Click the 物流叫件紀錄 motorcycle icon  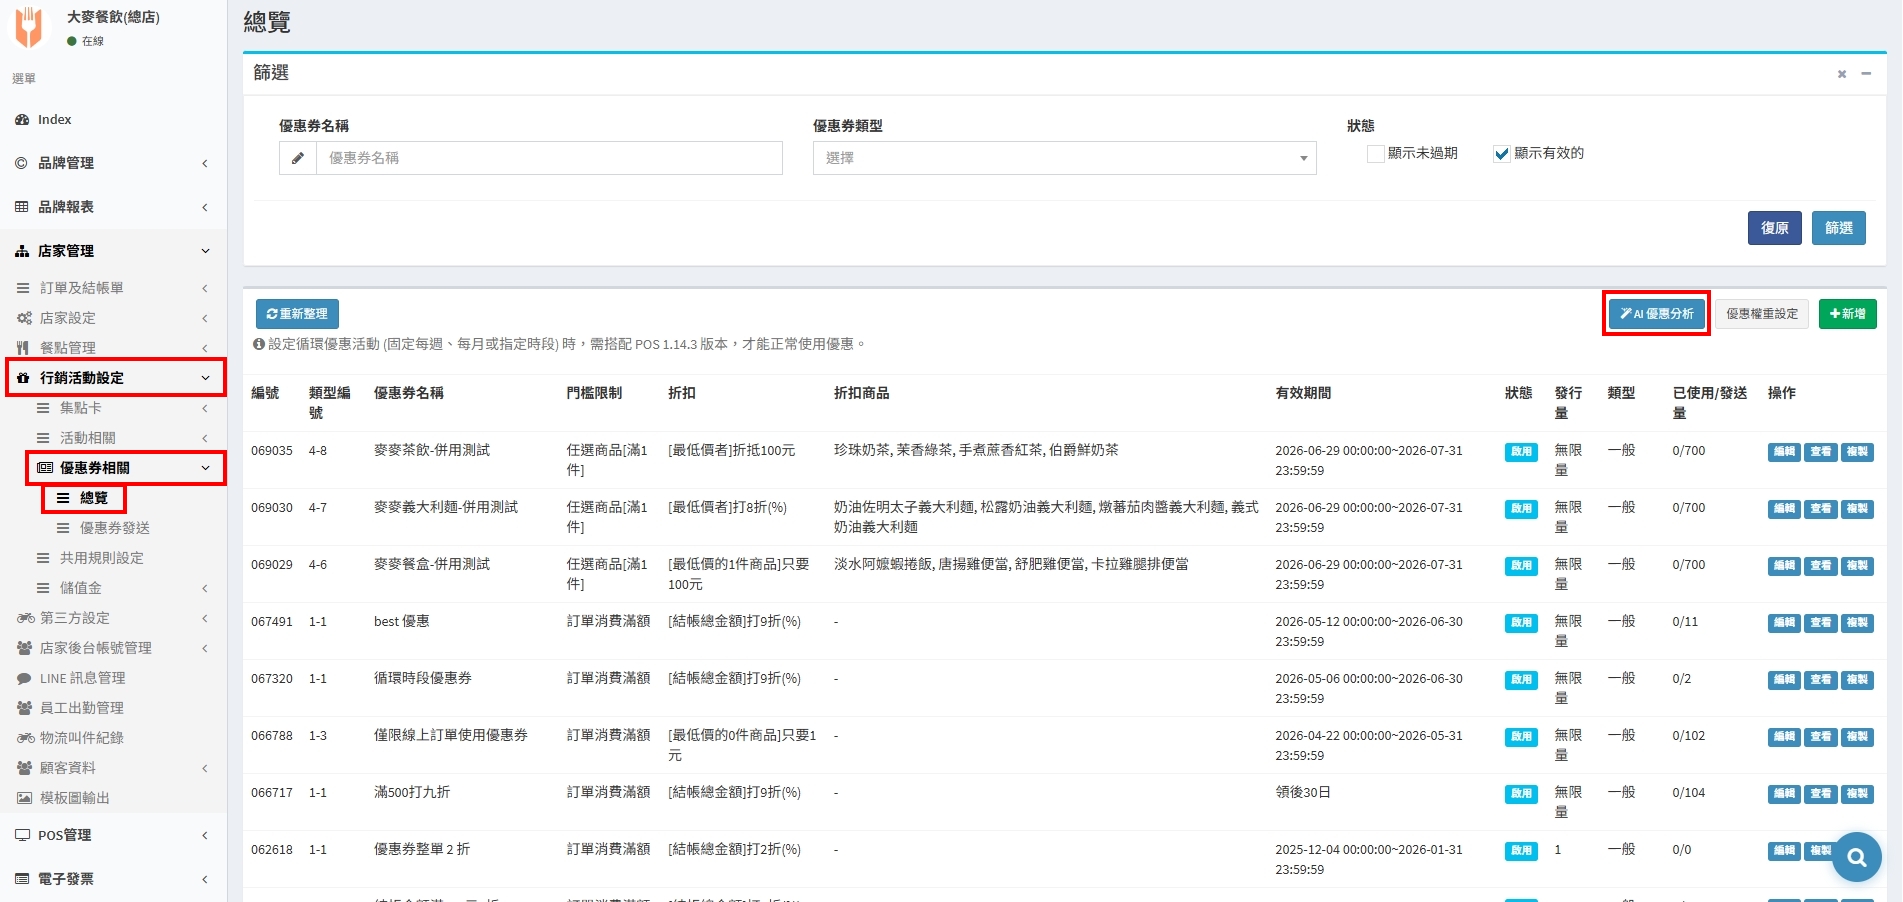25,738
